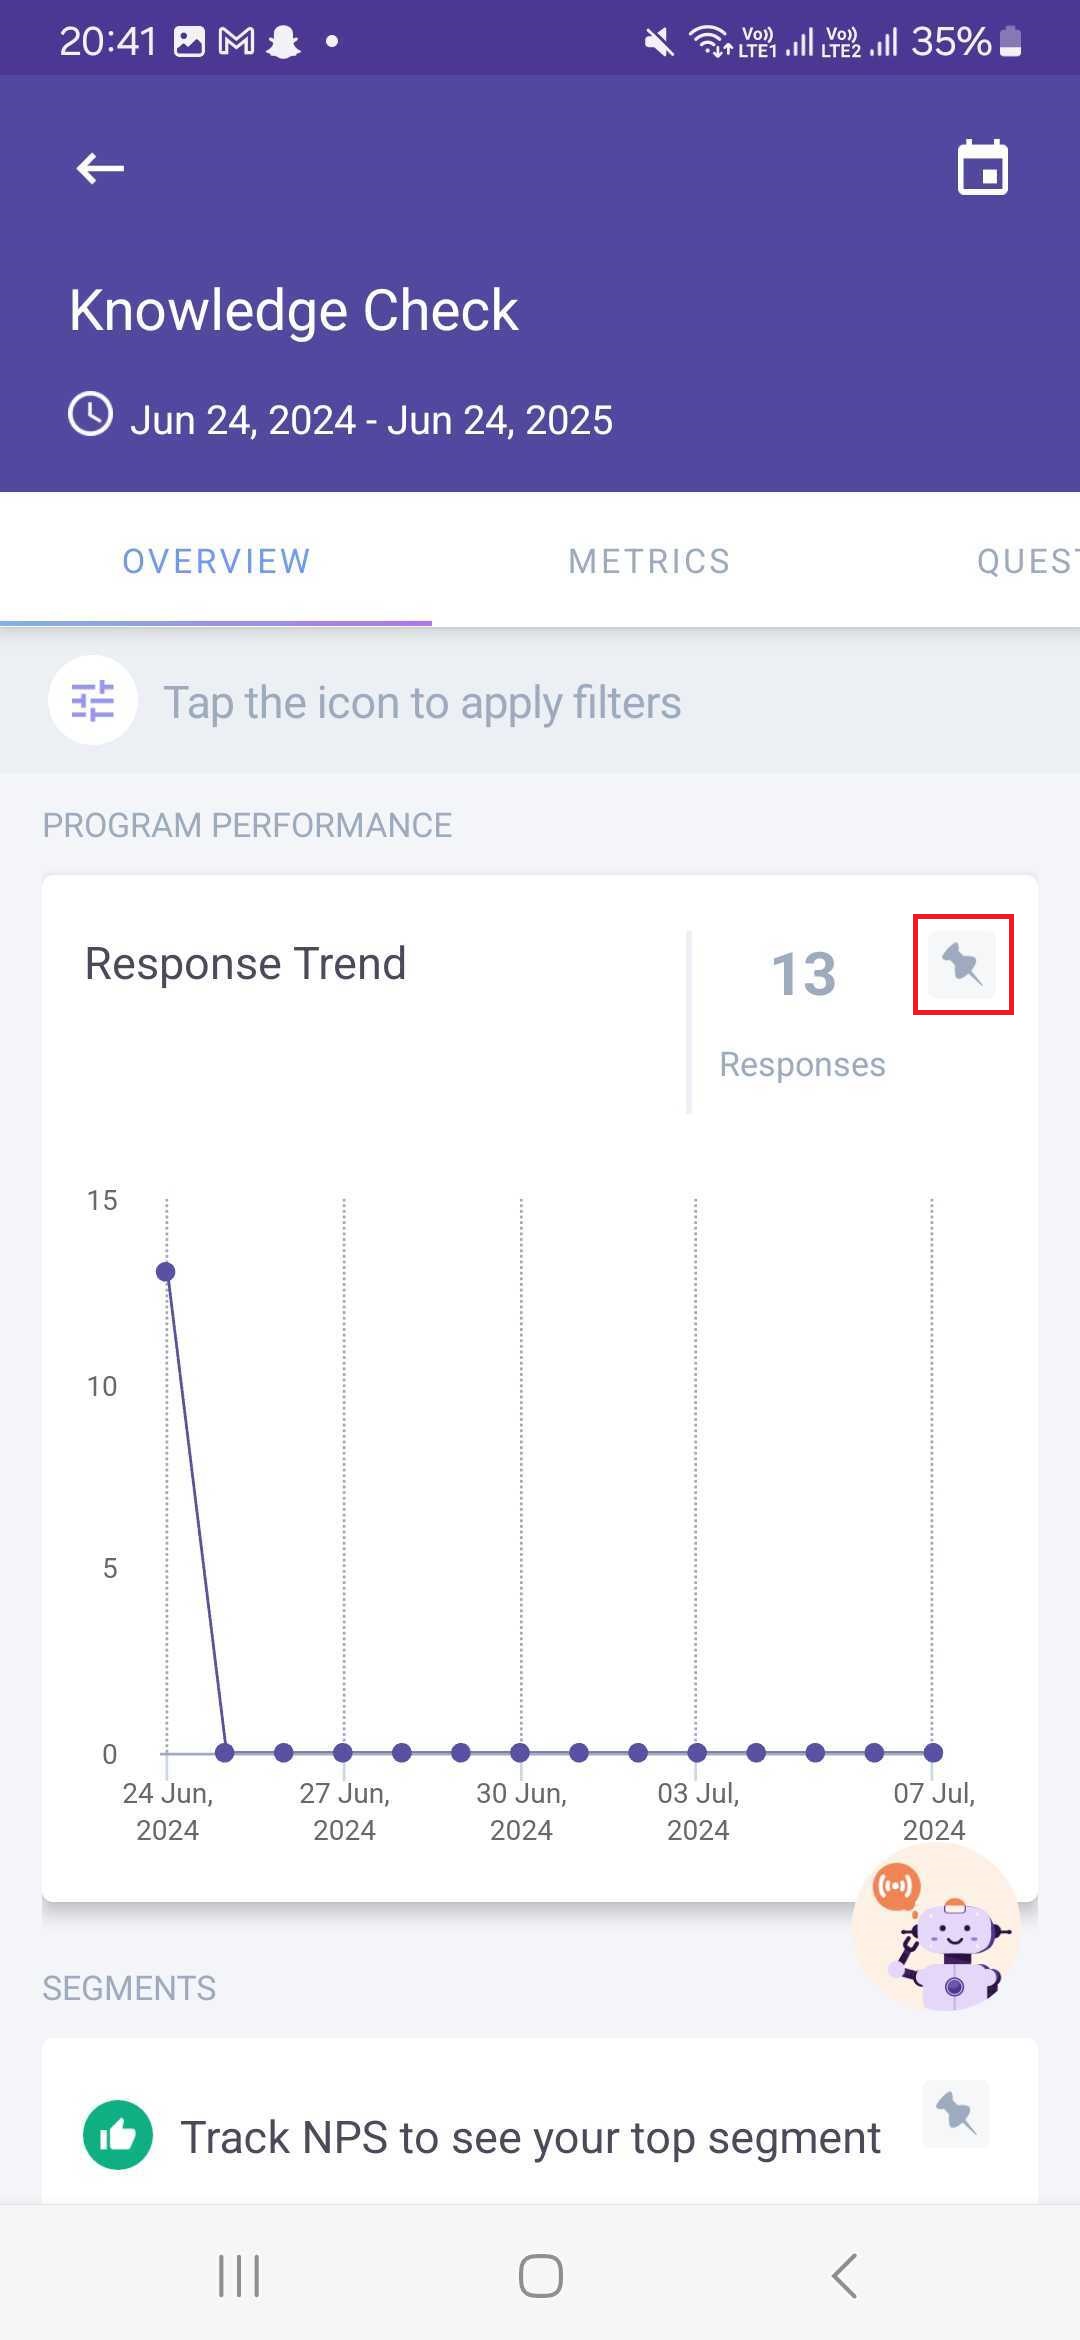Image resolution: width=1080 pixels, height=2340 pixels.
Task: Tap 'Tap the icon to apply filters' text
Action: [422, 702]
